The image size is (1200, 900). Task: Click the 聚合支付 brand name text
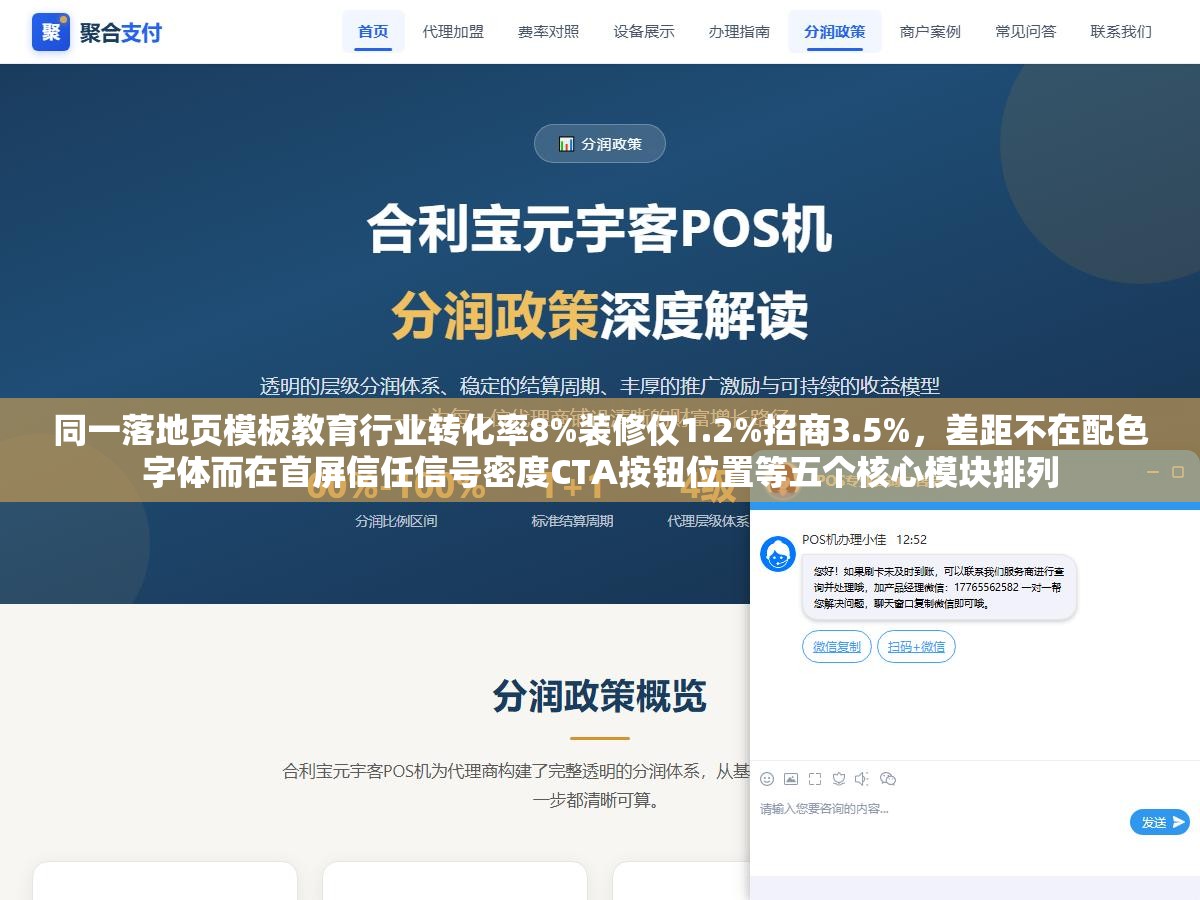pos(120,32)
